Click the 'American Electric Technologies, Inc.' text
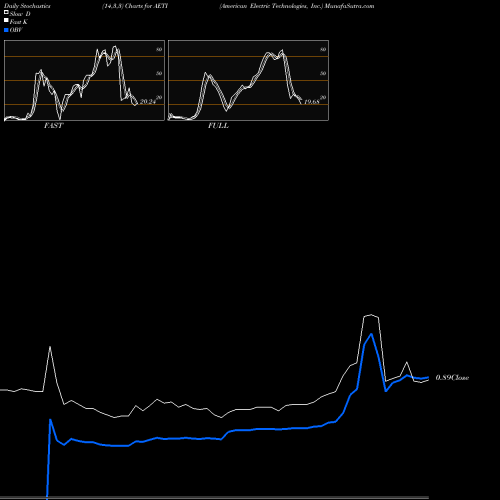Screen dimensions: 500x500 pos(271,6)
